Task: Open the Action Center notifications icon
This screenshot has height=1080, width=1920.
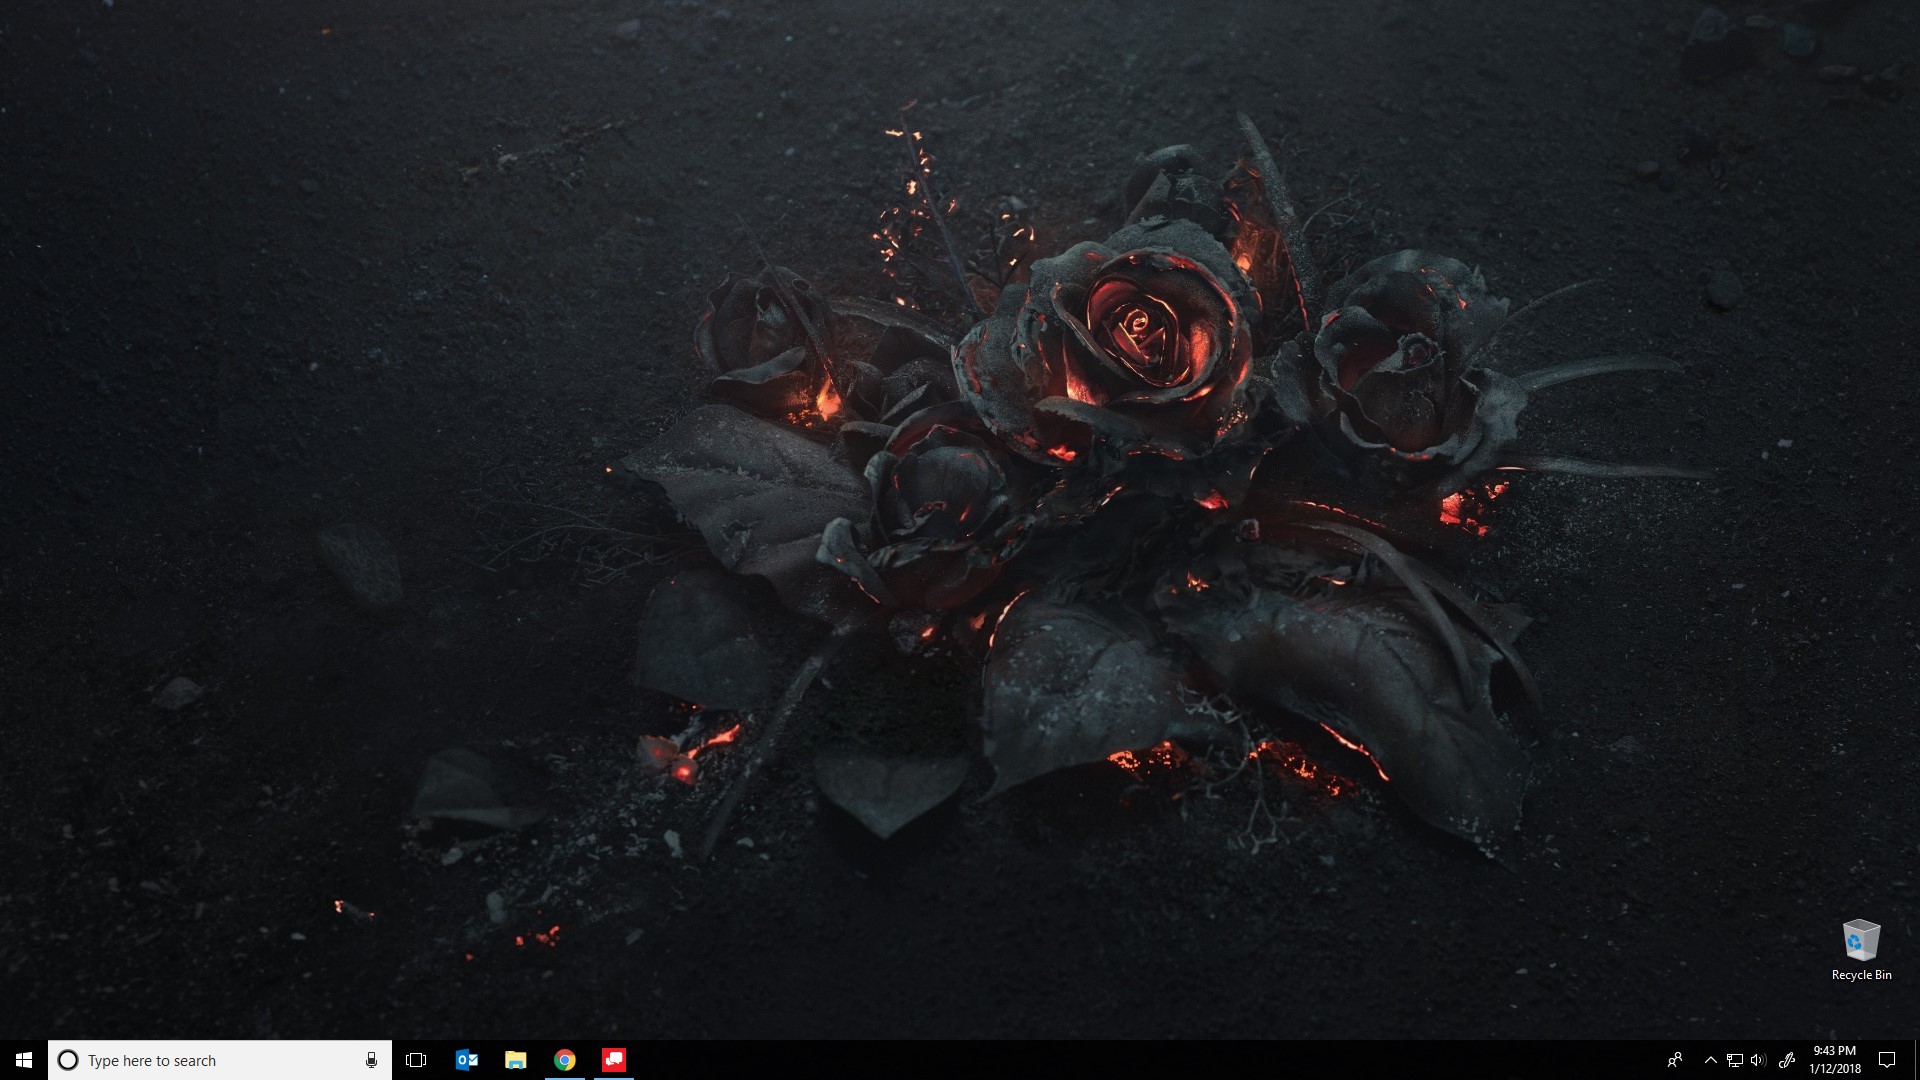Action: 1887,1060
